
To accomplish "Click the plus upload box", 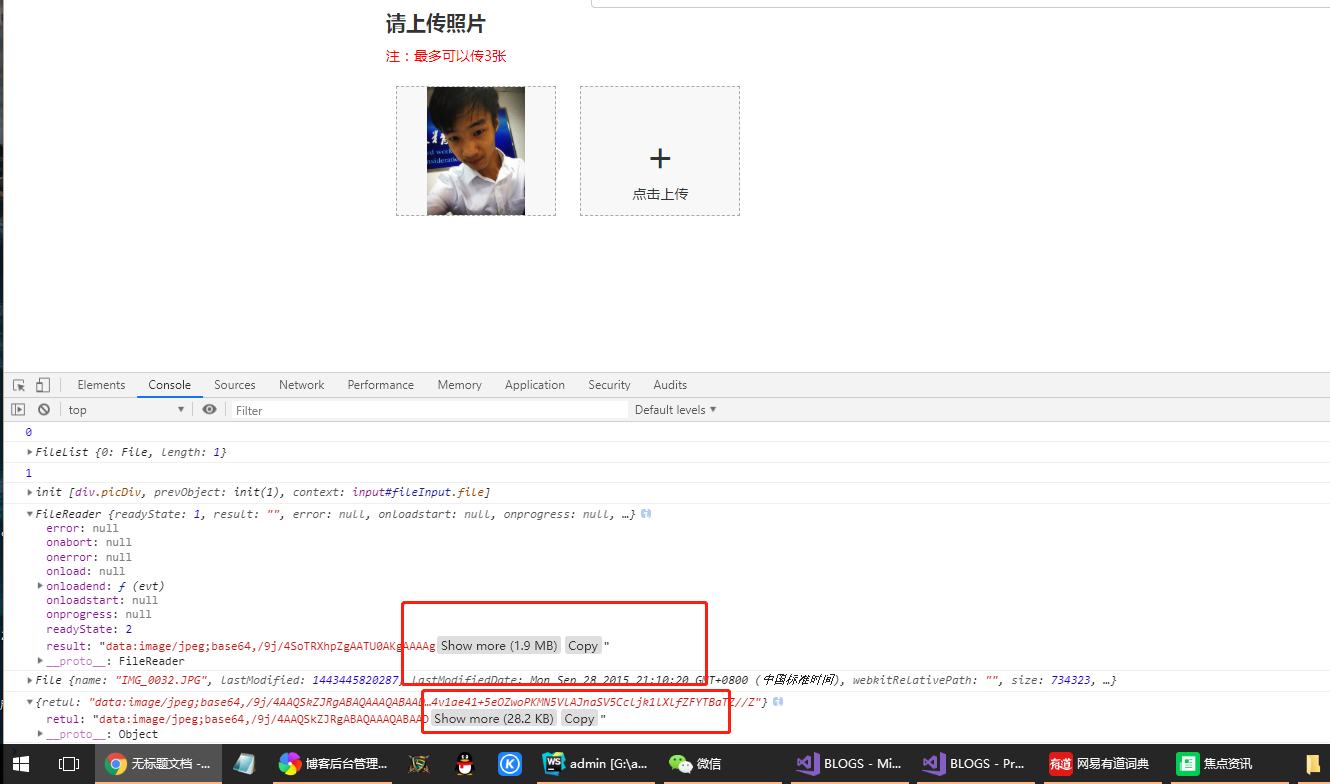I will pos(659,151).
